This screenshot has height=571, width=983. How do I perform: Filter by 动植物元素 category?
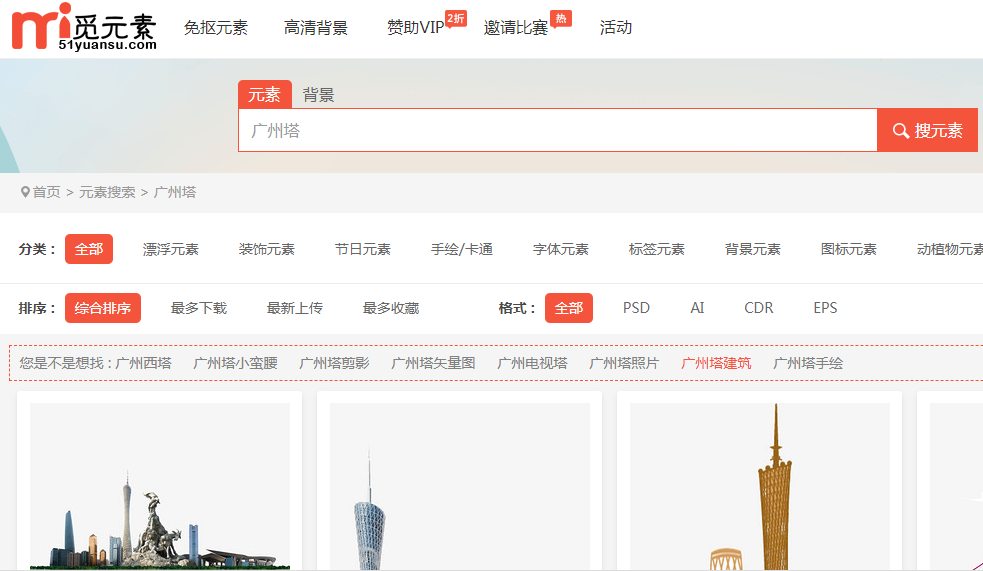pos(950,249)
